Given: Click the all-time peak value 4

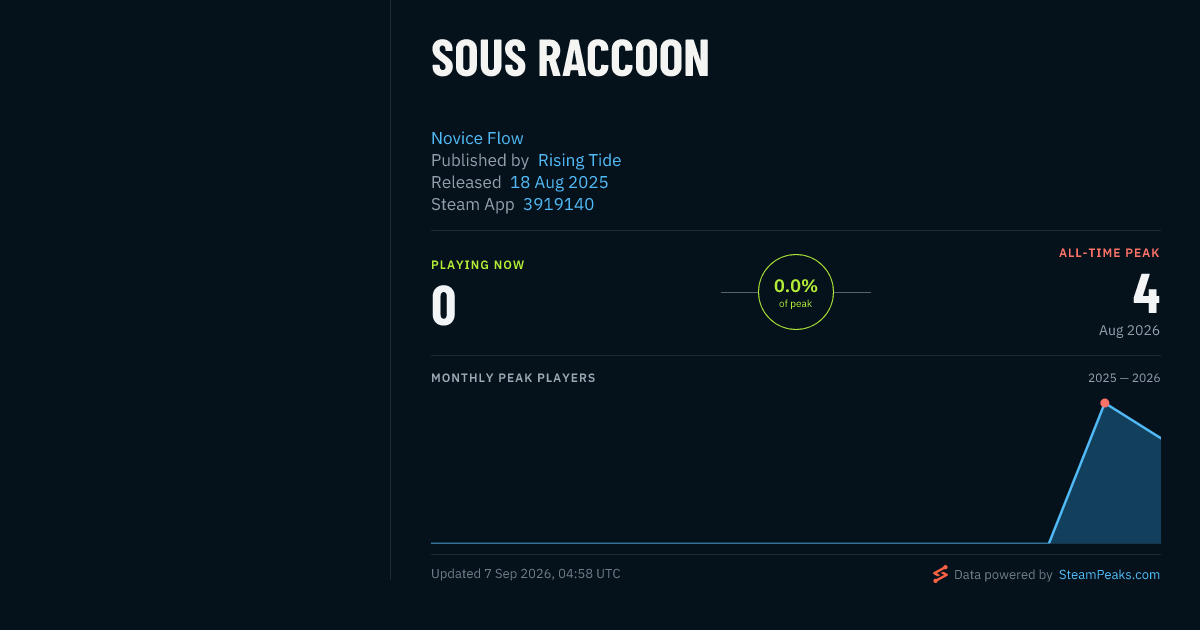Looking at the screenshot, I should [1146, 293].
